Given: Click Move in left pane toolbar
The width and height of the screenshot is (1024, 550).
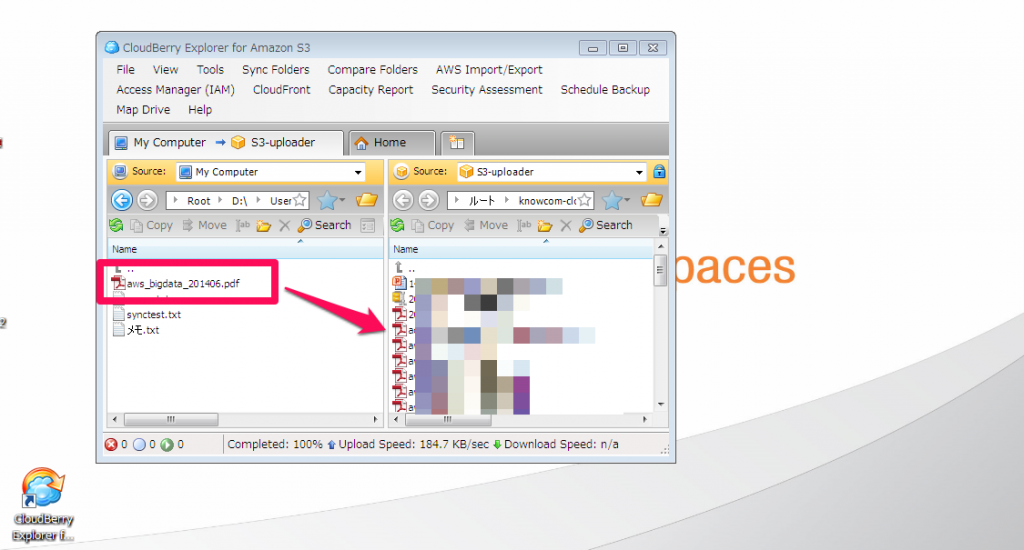Looking at the screenshot, I should point(204,225).
